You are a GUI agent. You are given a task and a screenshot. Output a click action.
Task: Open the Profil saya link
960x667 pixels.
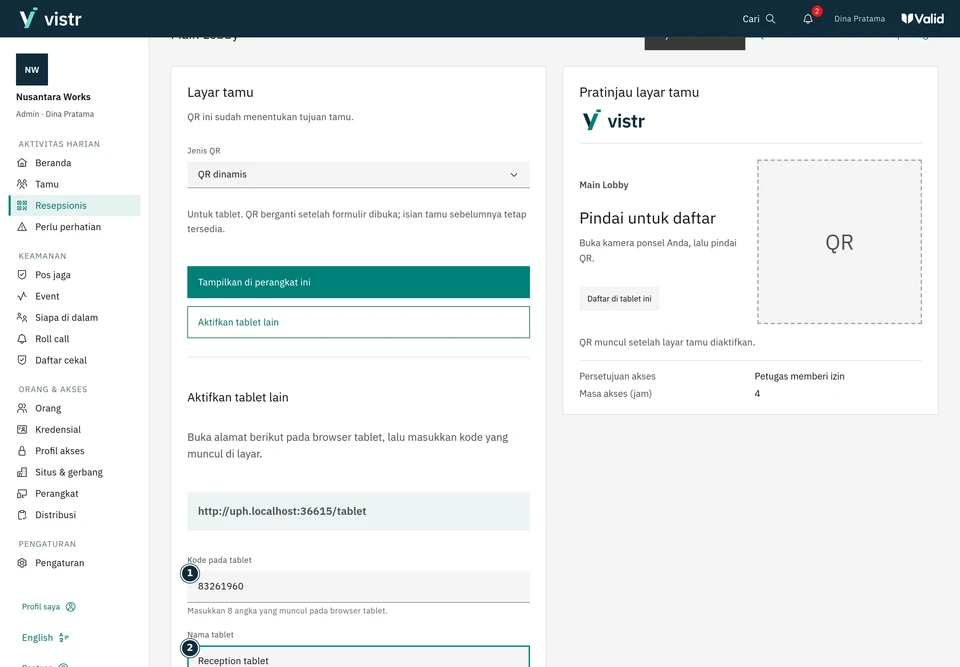(48, 607)
